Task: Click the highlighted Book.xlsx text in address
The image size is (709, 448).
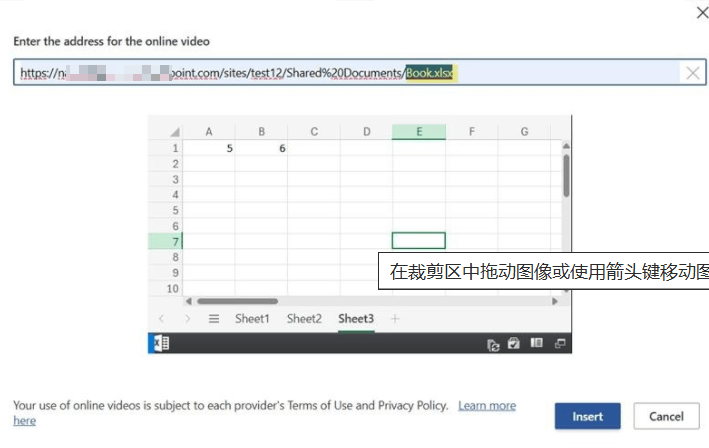Action: (x=429, y=73)
